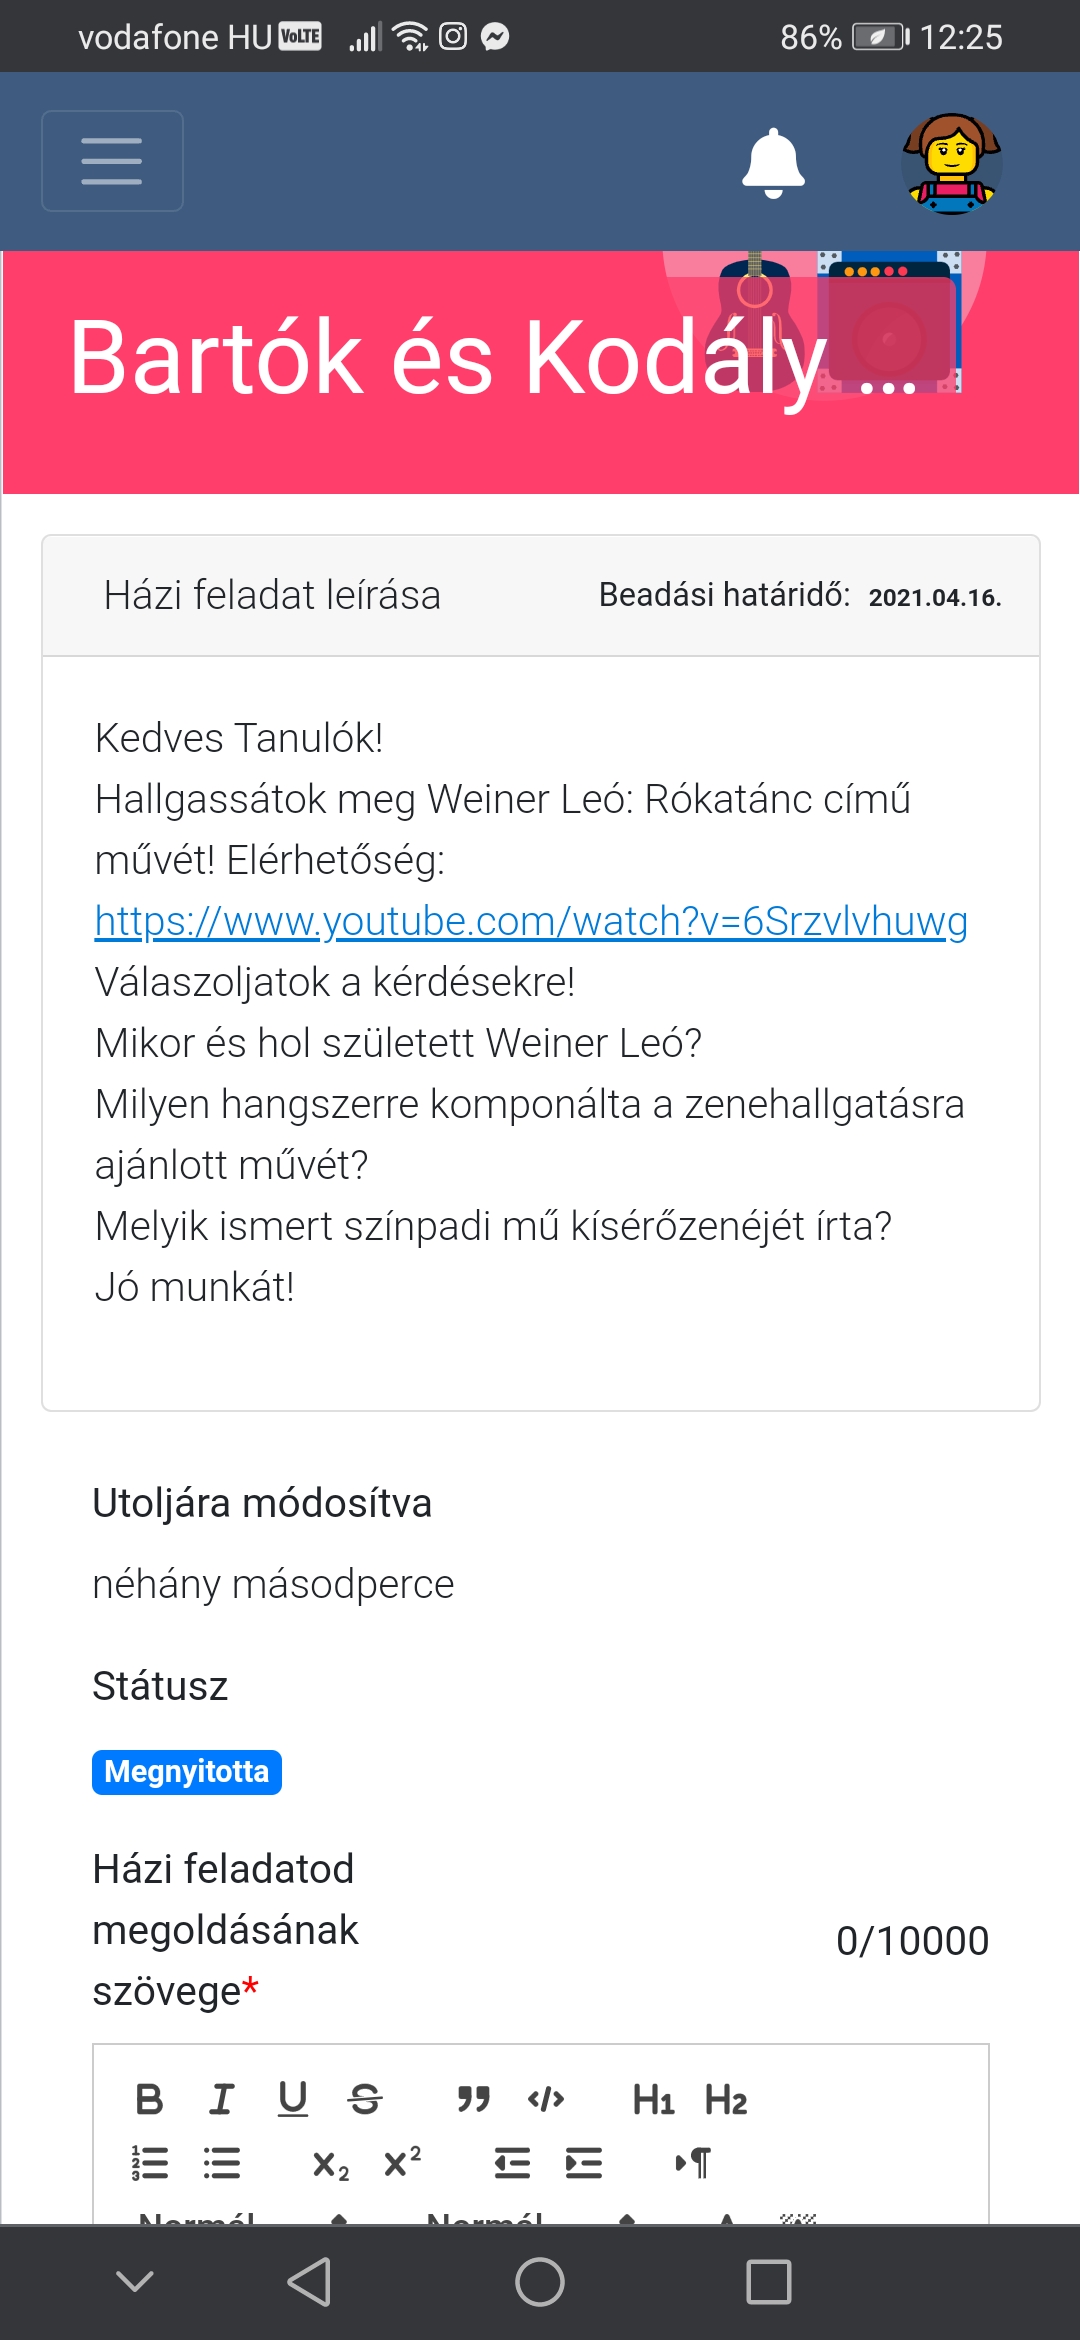
Task: Start a numbered list
Action: coord(150,2163)
